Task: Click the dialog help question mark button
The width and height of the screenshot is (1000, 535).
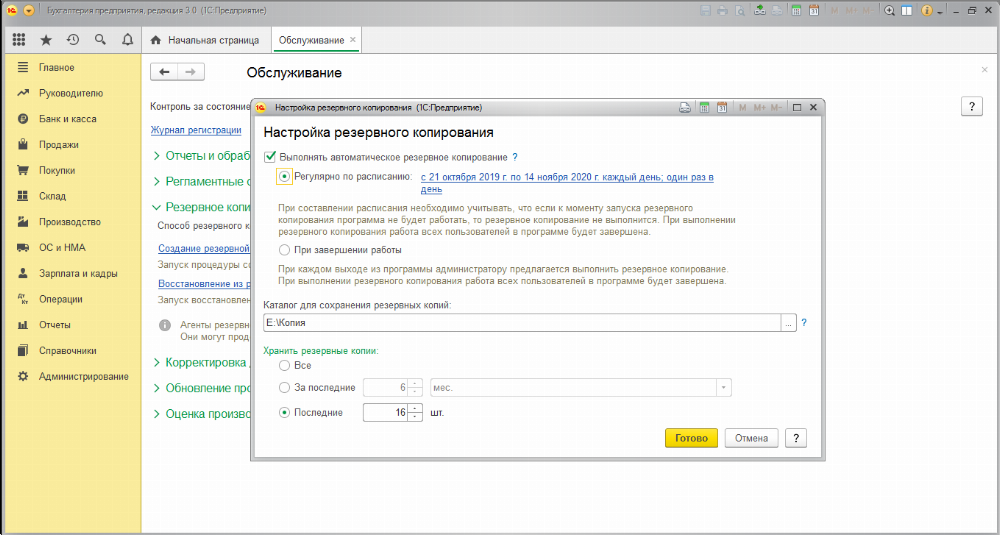Action: pos(796,439)
